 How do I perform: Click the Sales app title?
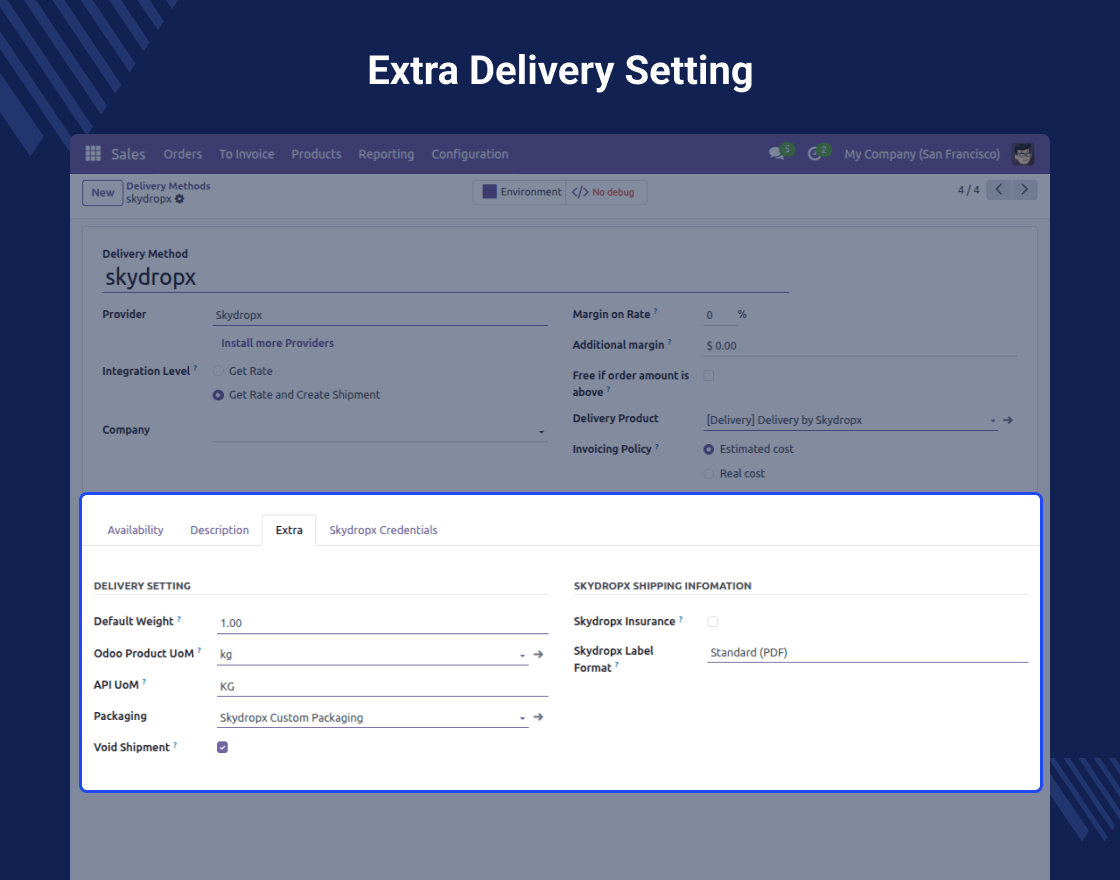pos(129,154)
